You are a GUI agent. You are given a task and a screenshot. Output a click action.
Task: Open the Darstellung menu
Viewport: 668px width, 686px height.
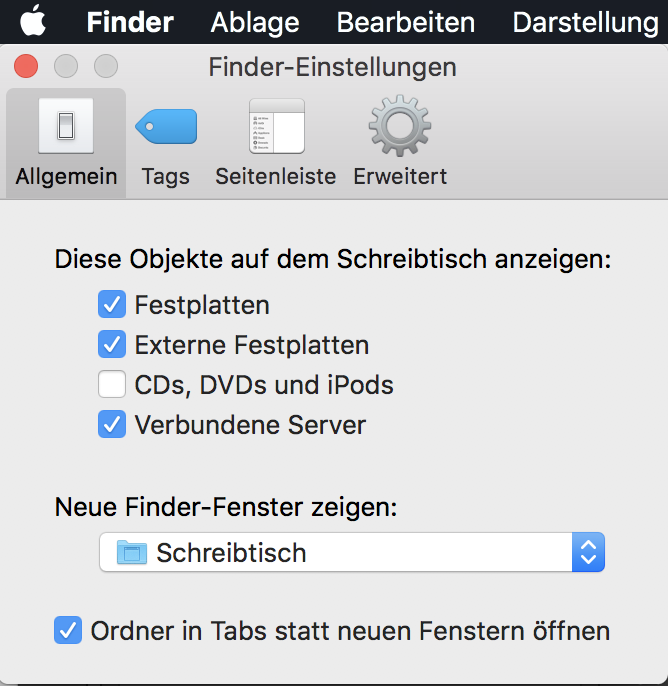coord(585,22)
